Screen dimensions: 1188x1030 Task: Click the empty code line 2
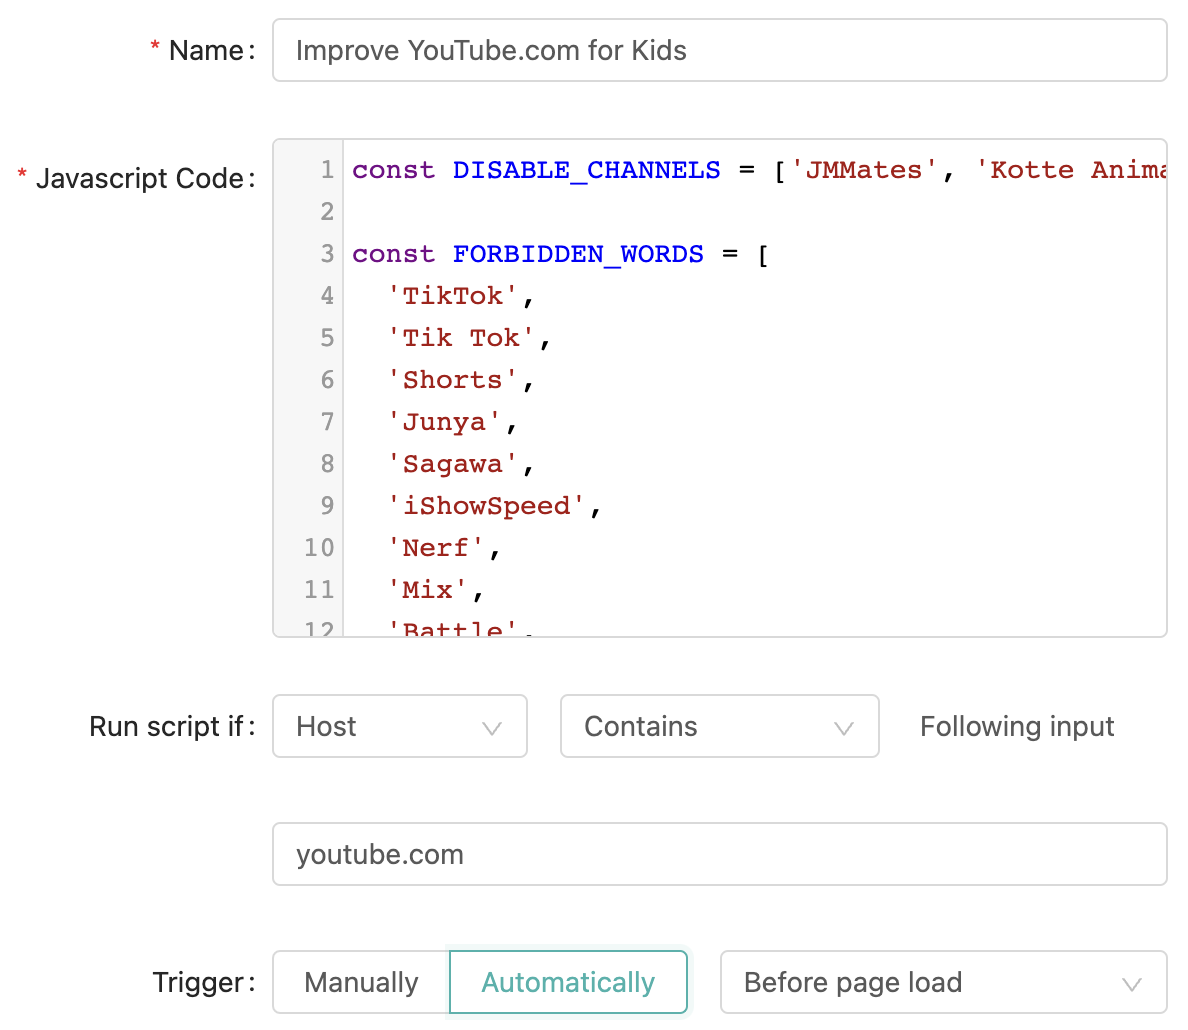pos(754,211)
